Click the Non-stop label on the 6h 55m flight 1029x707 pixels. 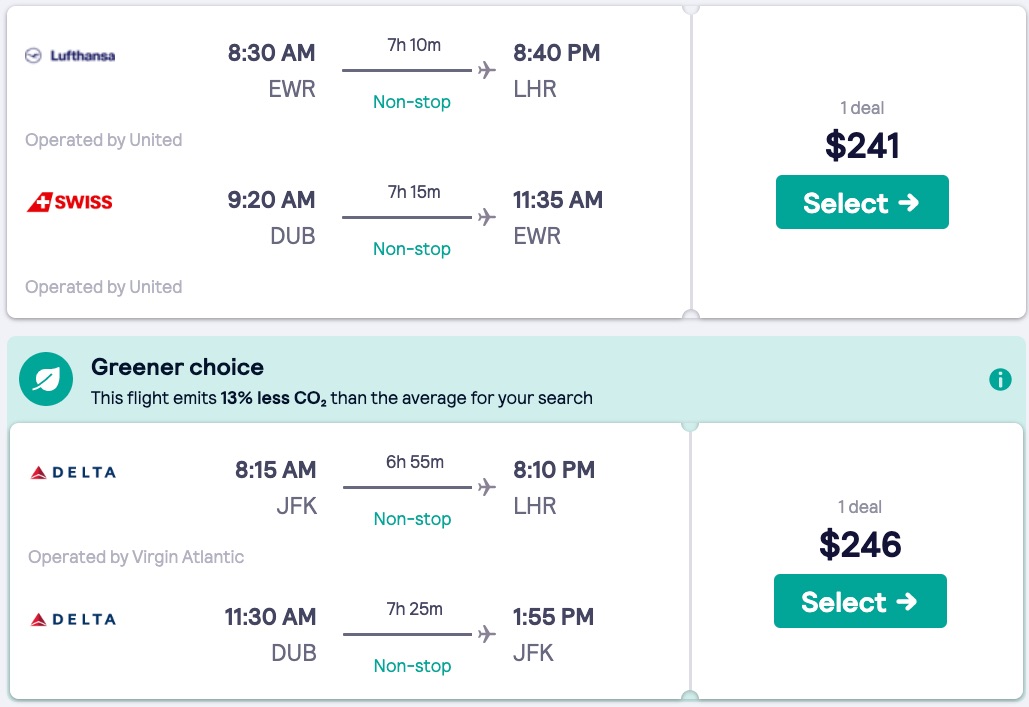click(412, 519)
